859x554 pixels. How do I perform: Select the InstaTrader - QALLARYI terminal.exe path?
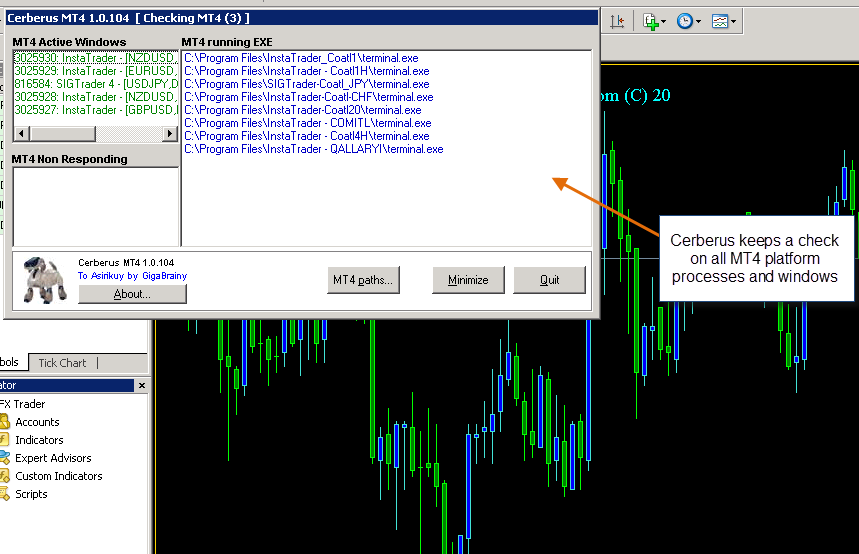314,149
